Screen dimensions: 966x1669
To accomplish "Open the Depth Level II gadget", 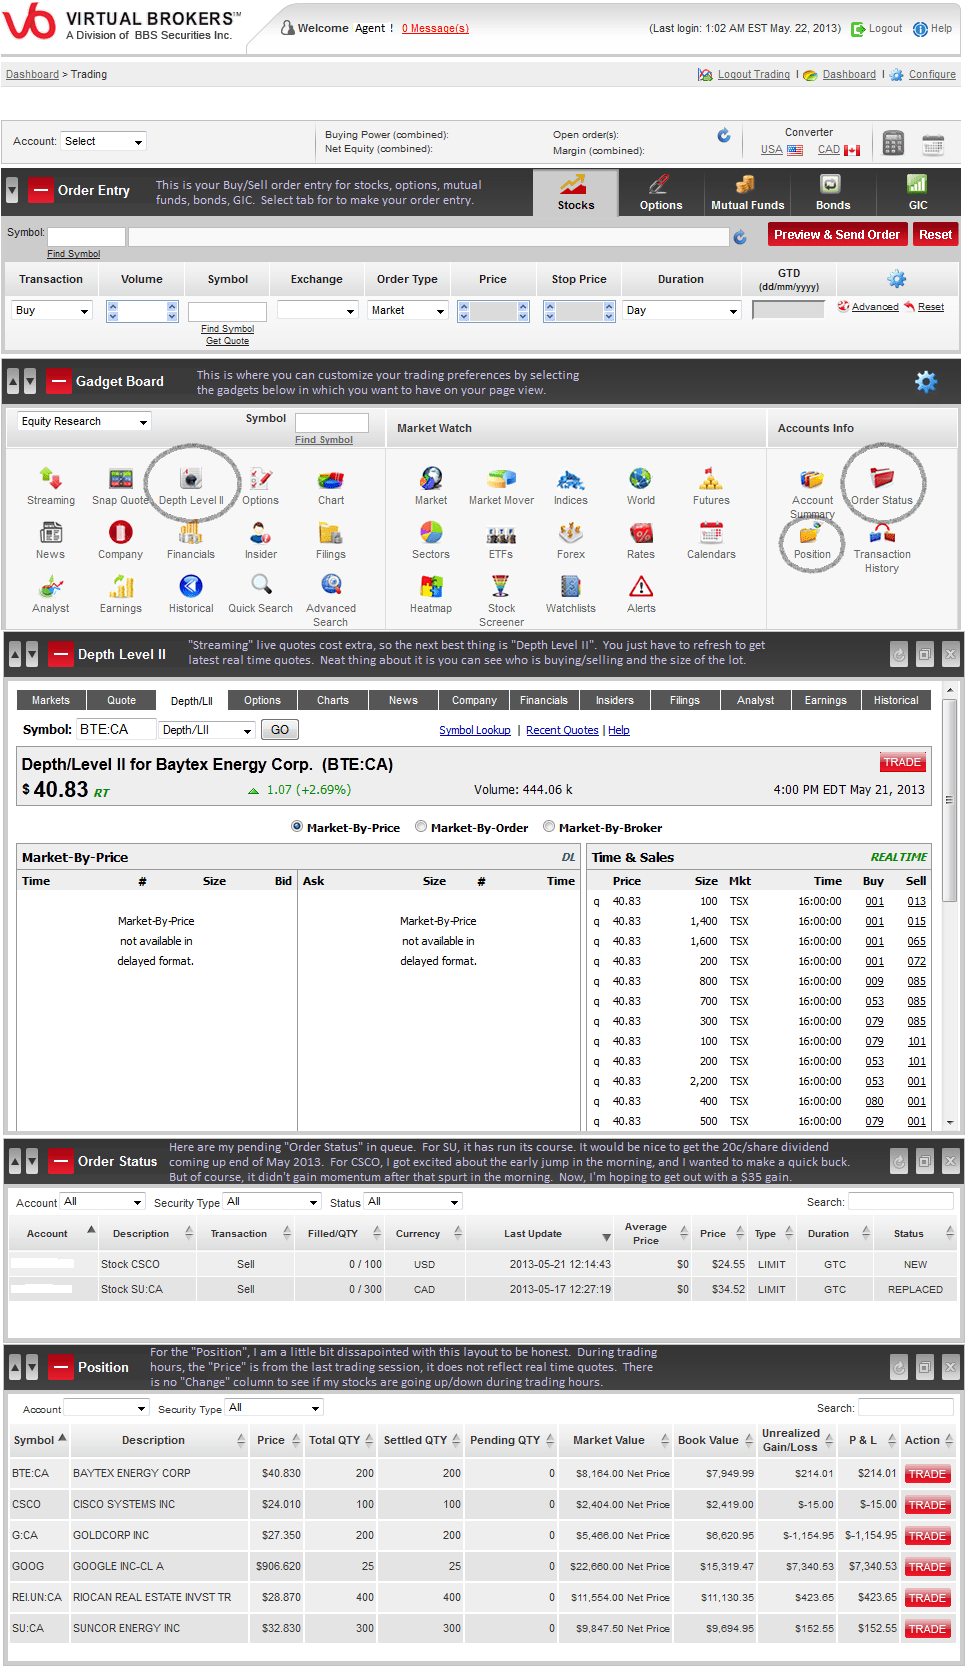I will tap(191, 479).
